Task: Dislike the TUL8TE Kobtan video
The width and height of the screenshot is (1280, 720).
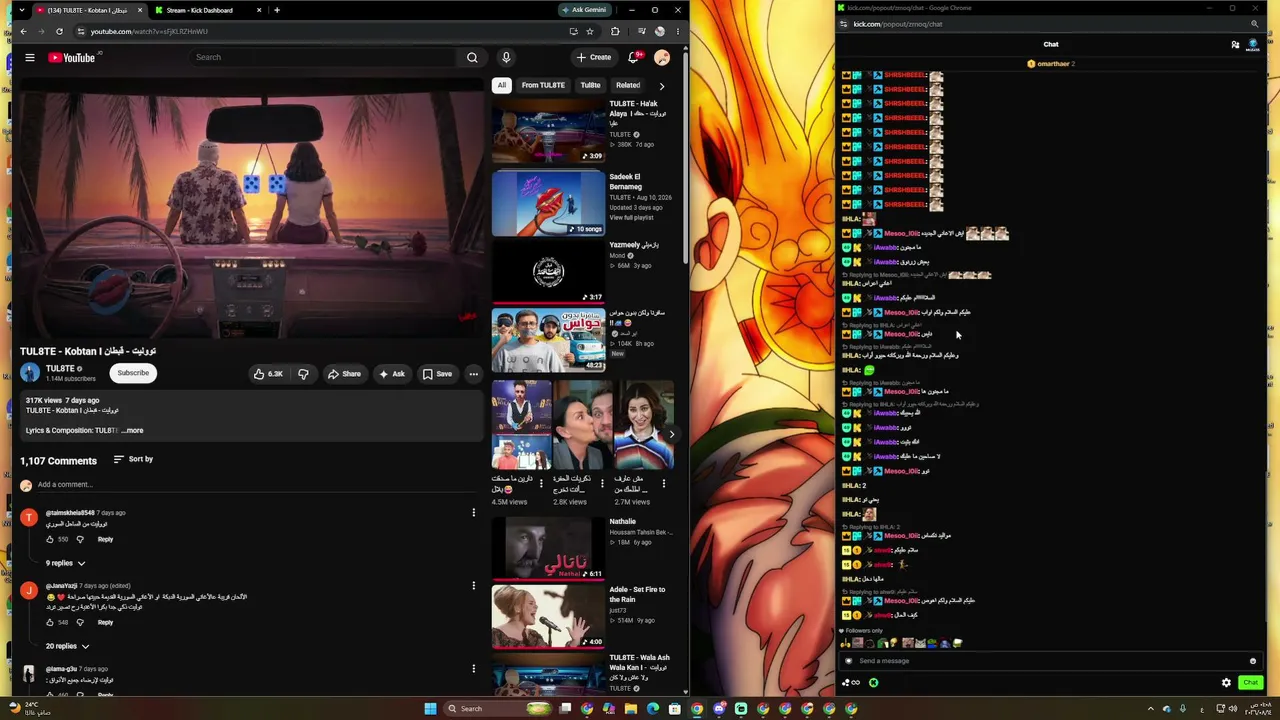Action: tap(303, 374)
